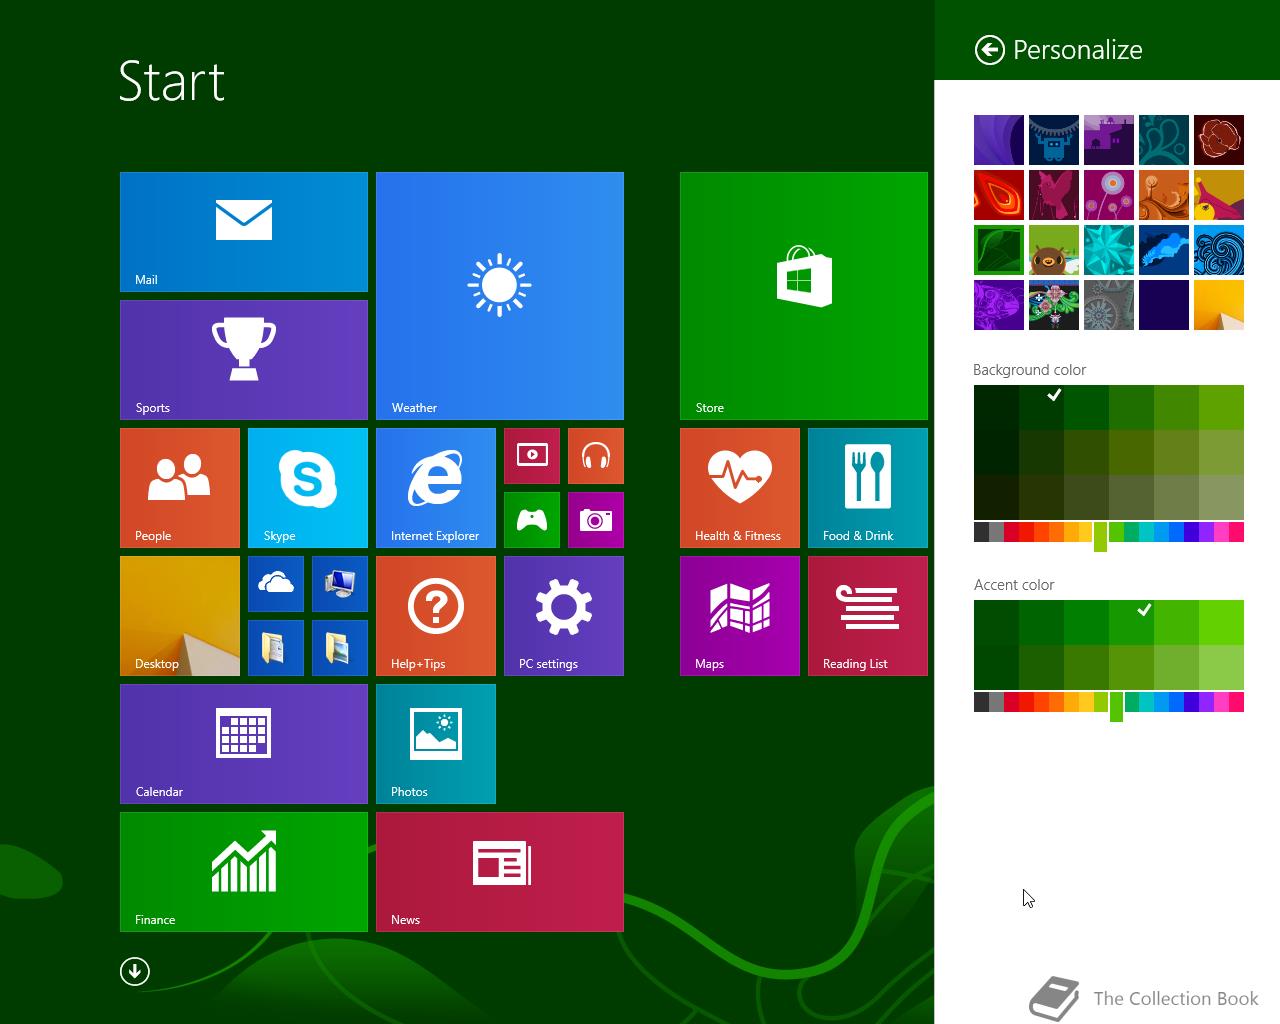Select the blue waves background thumbnail
Screen dimensions: 1280x1024
[1219, 250]
